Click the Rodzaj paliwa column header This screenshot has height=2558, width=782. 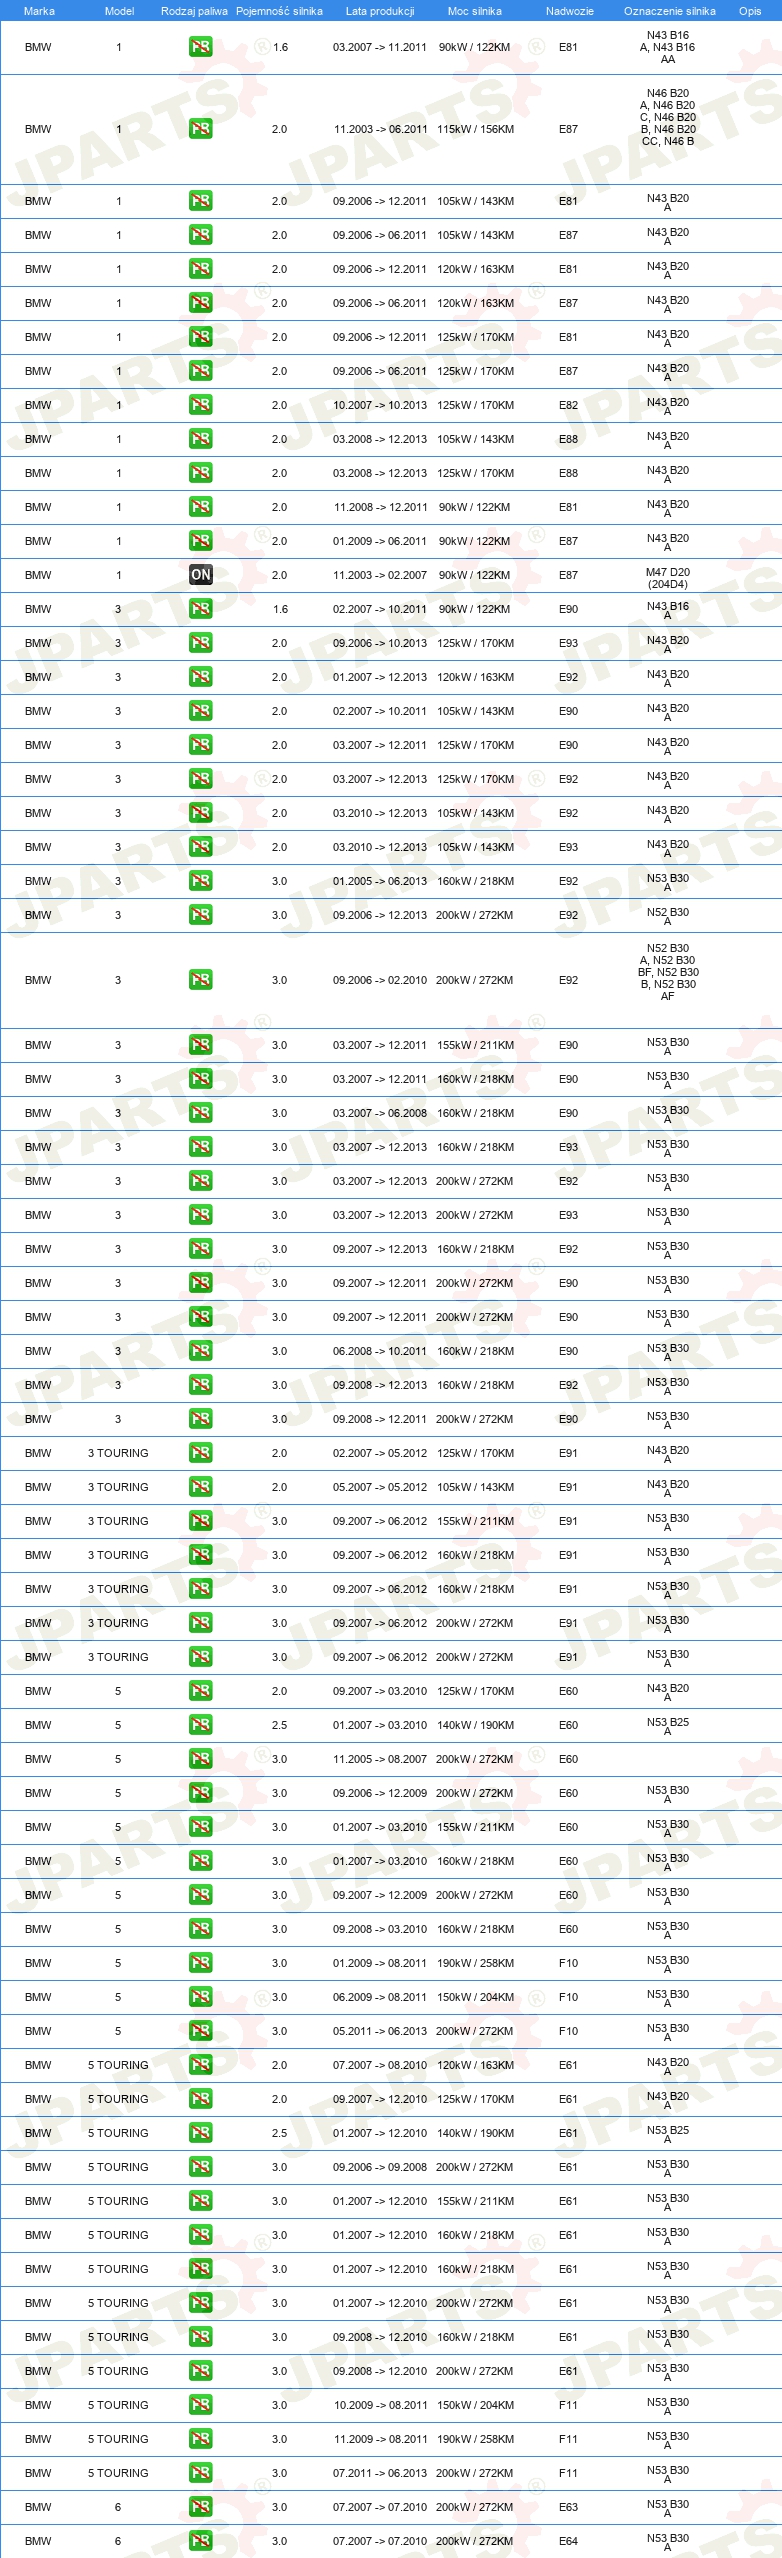pos(194,11)
